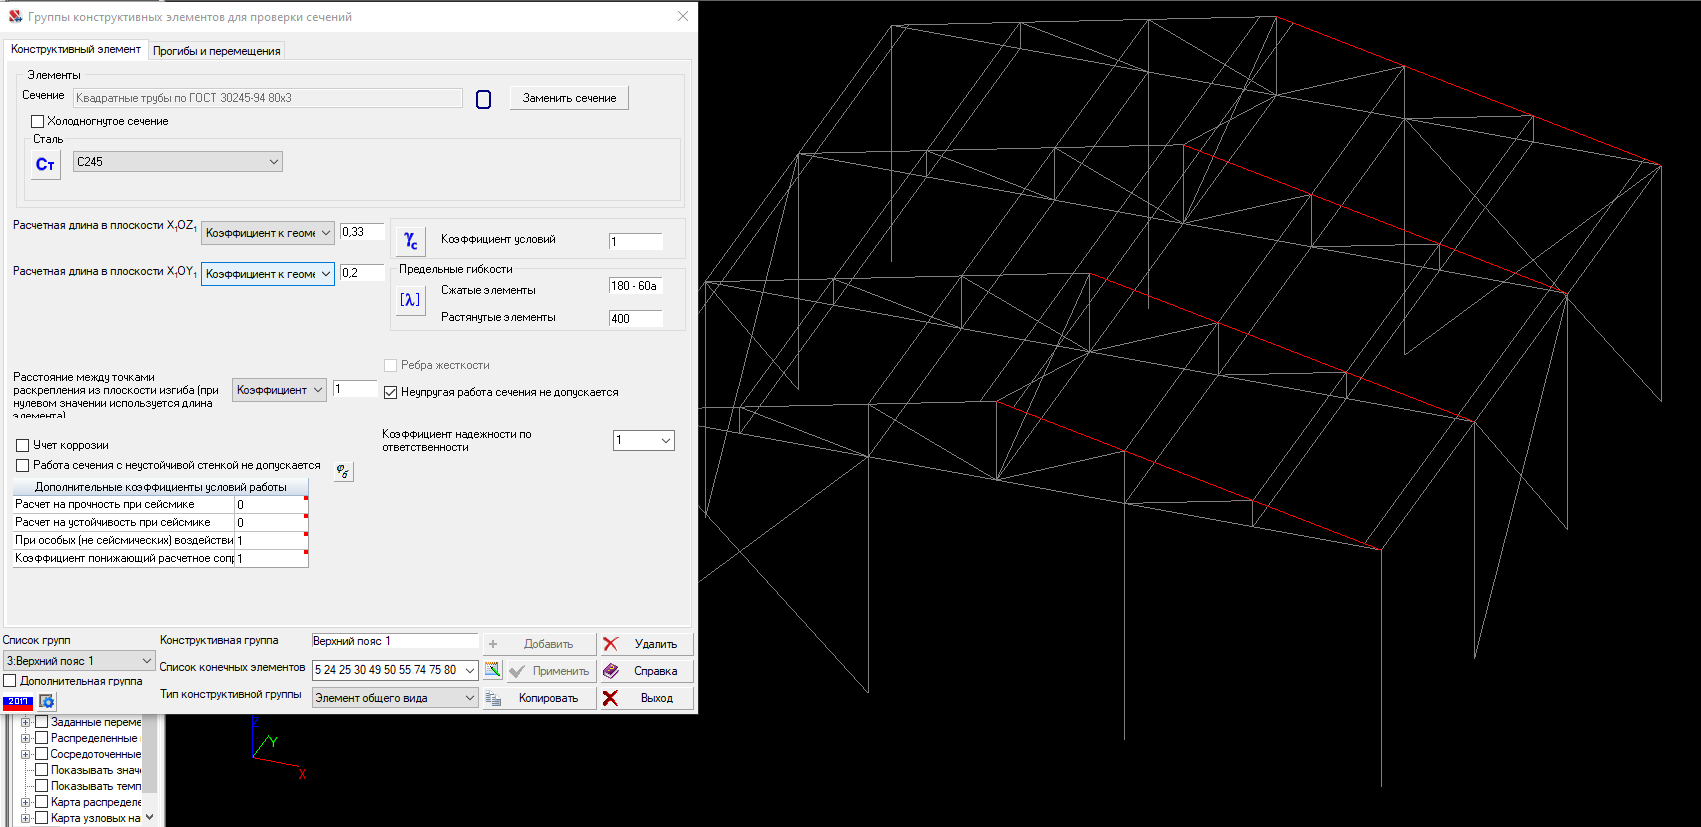Switch to the Прогибы и перемещения tab
Screen dimensions: 1701x827
pos(217,51)
